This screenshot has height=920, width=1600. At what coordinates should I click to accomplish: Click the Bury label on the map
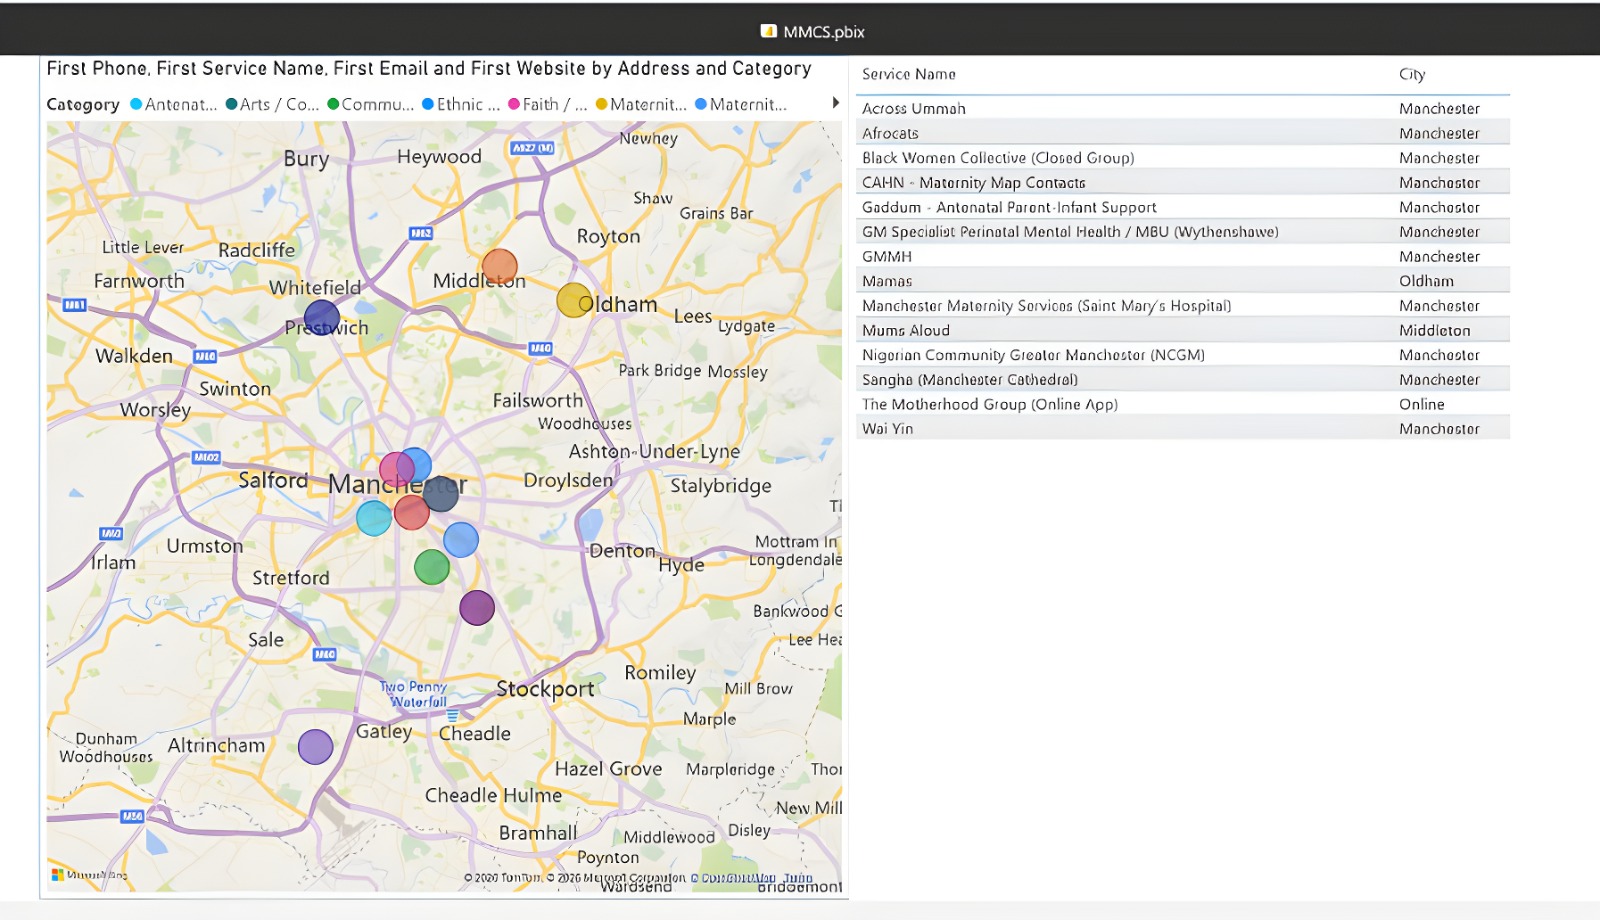coord(306,159)
